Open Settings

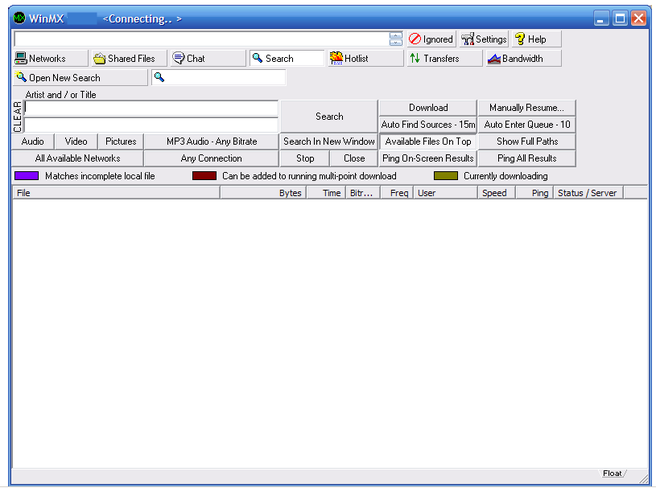(x=484, y=39)
